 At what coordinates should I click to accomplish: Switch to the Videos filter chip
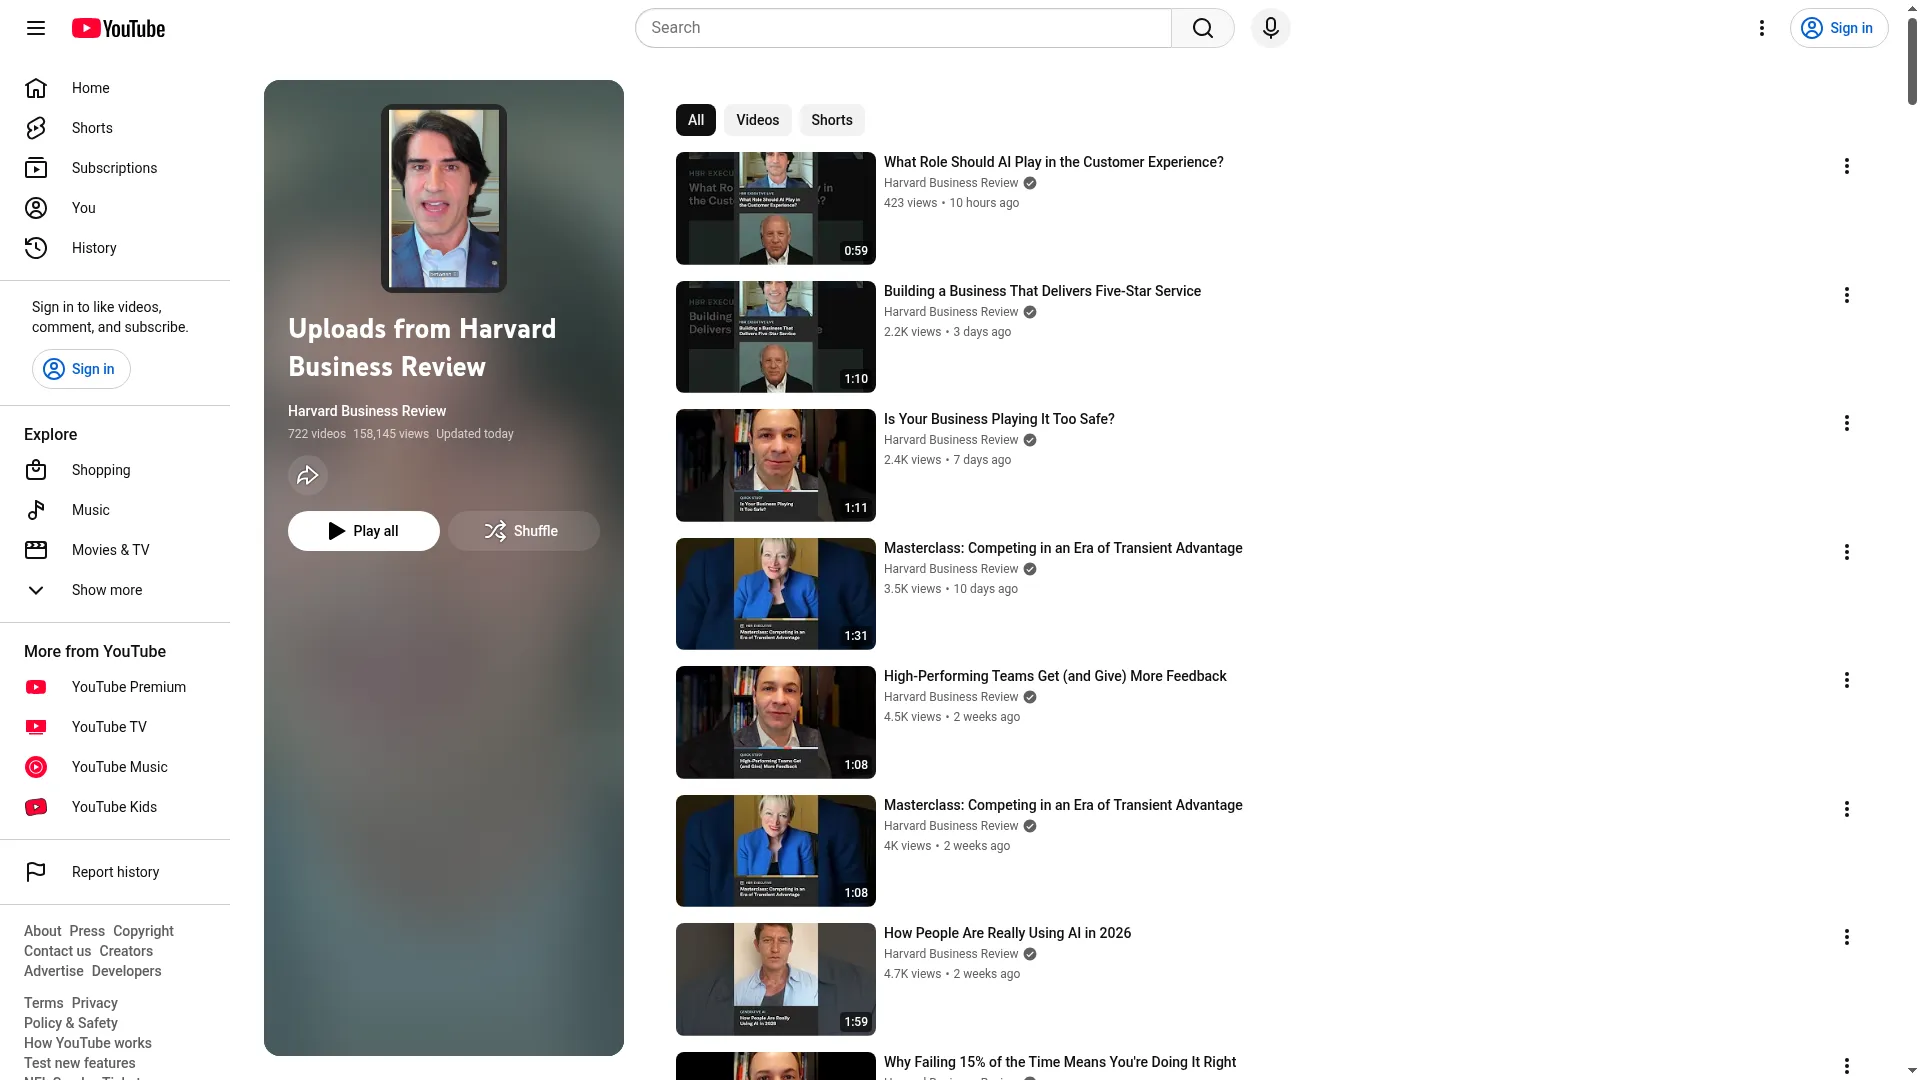(x=758, y=120)
